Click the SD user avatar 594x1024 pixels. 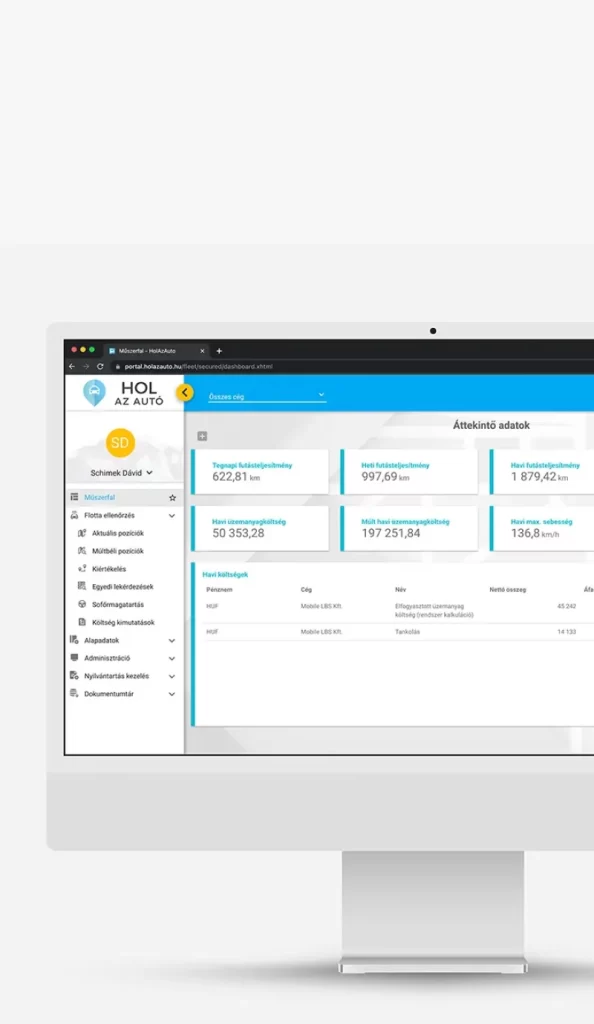tap(120, 443)
